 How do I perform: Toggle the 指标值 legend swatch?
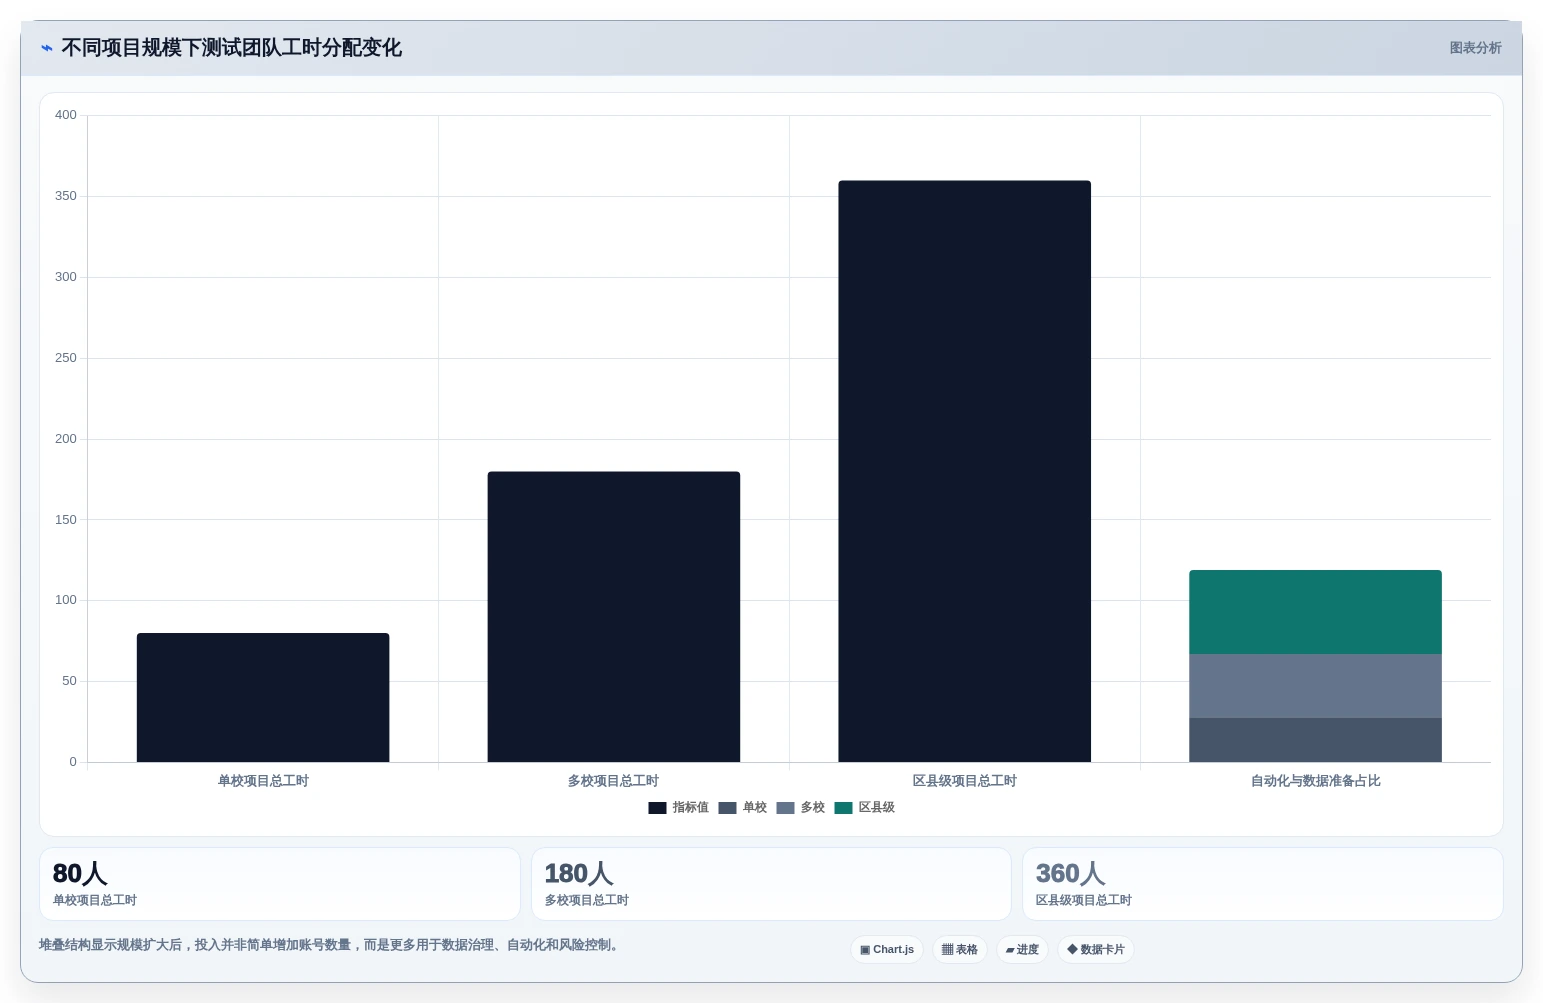[x=657, y=808]
